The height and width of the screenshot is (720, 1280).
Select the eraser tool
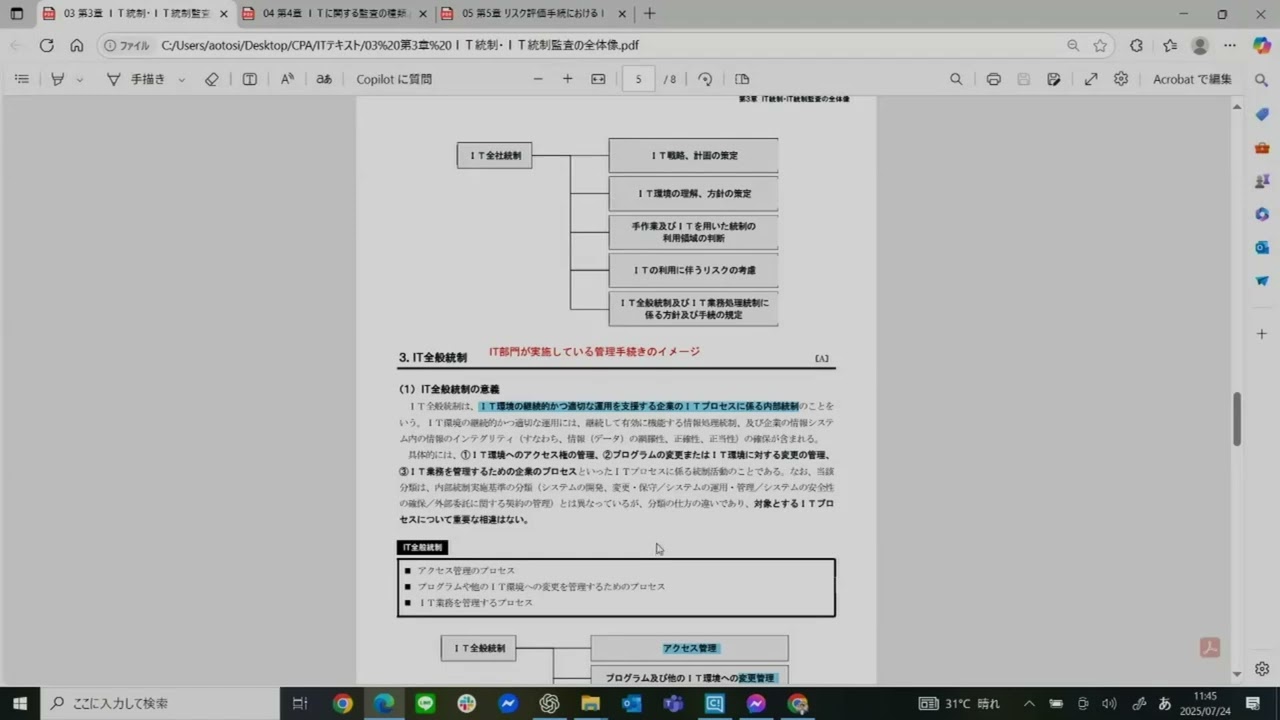pyautogui.click(x=211, y=79)
